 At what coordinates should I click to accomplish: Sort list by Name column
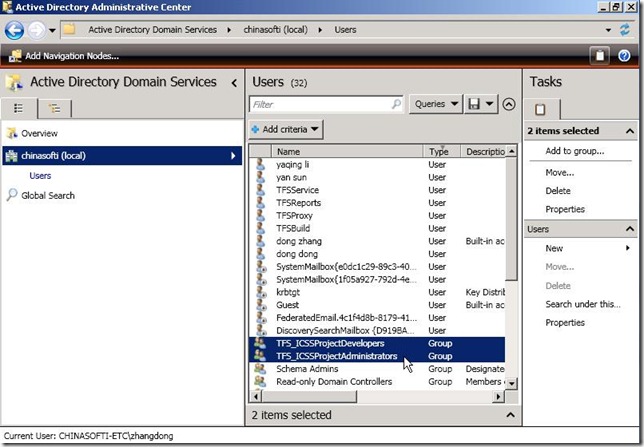(x=347, y=152)
